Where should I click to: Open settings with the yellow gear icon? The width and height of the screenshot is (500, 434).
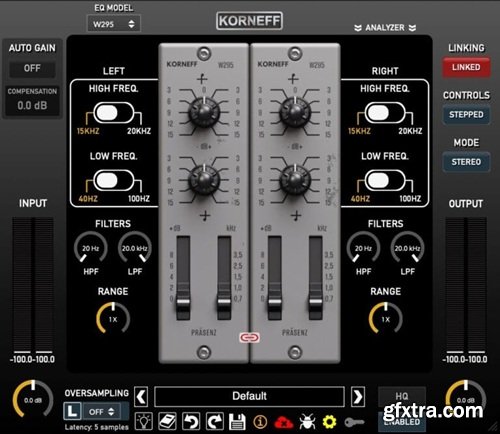click(329, 422)
